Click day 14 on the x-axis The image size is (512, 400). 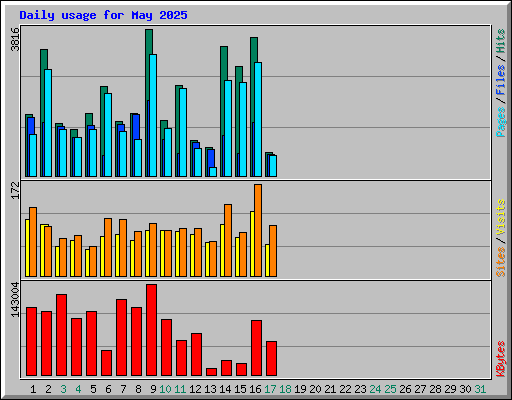point(225,389)
